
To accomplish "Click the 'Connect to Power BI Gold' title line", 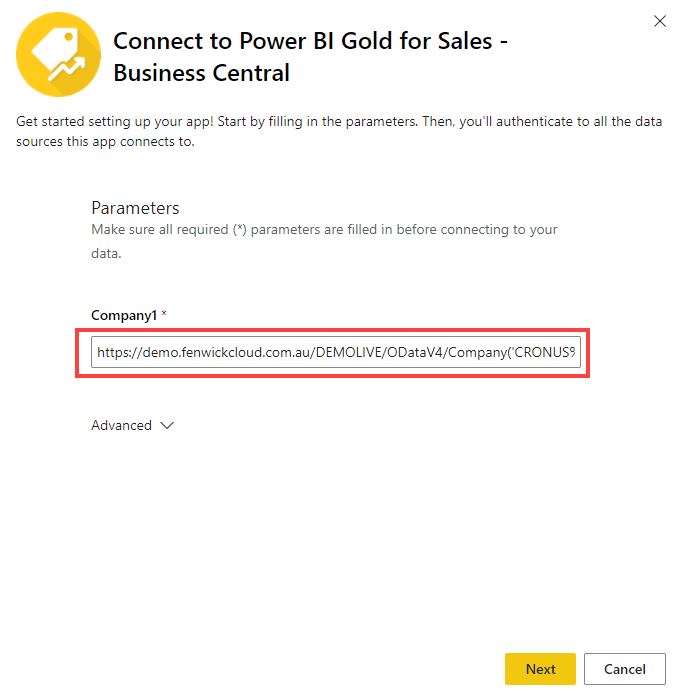I will click(310, 41).
